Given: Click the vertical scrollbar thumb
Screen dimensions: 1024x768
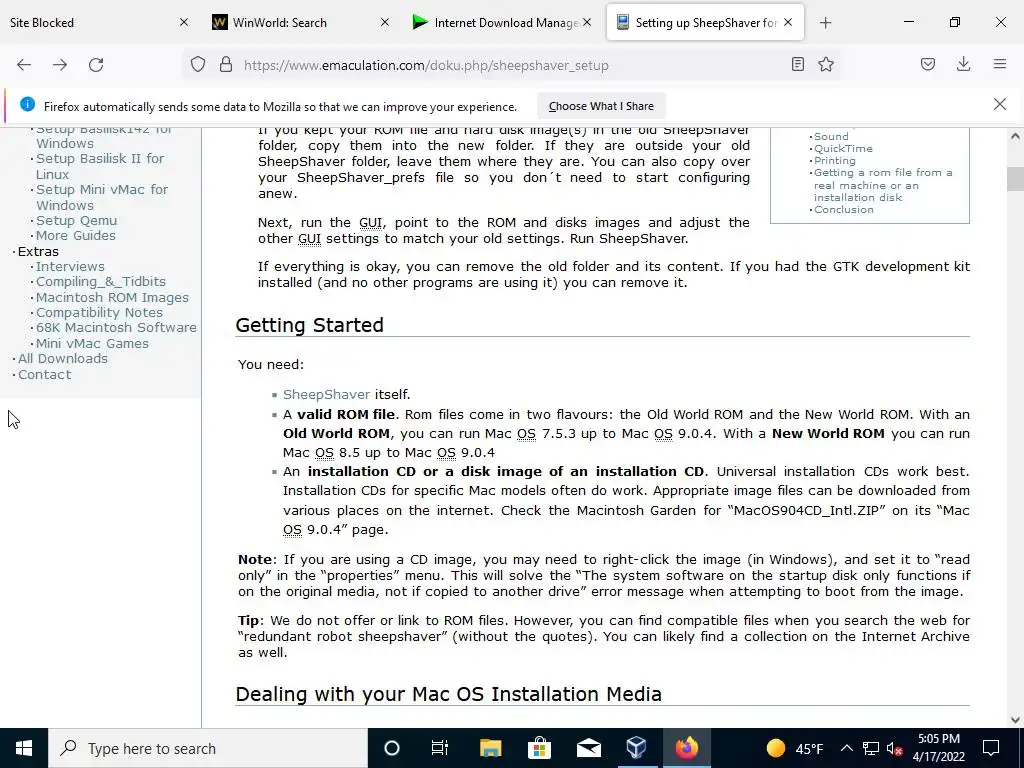Looking at the screenshot, I should pos(1015,178).
